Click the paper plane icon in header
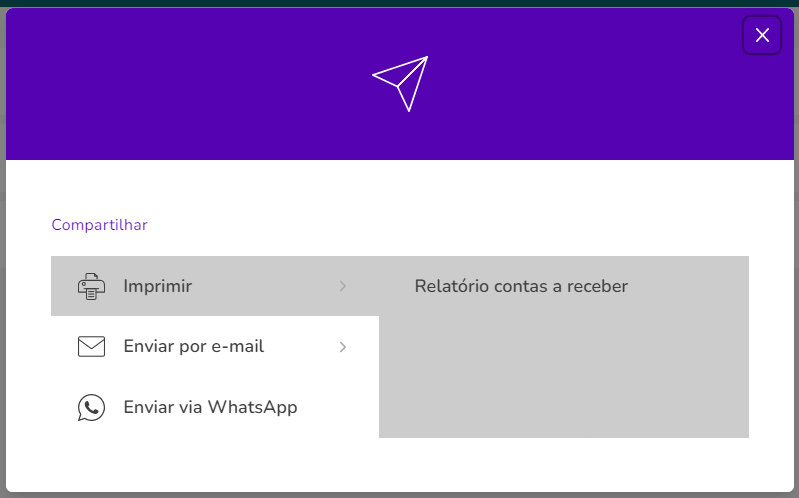This screenshot has height=498, width=799. (x=401, y=84)
